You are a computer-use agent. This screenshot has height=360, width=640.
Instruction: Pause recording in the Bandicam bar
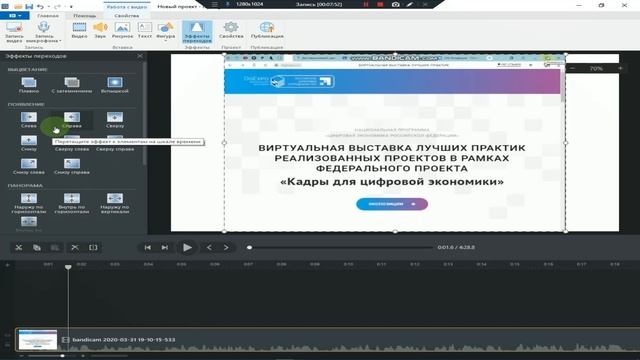tap(366, 4)
